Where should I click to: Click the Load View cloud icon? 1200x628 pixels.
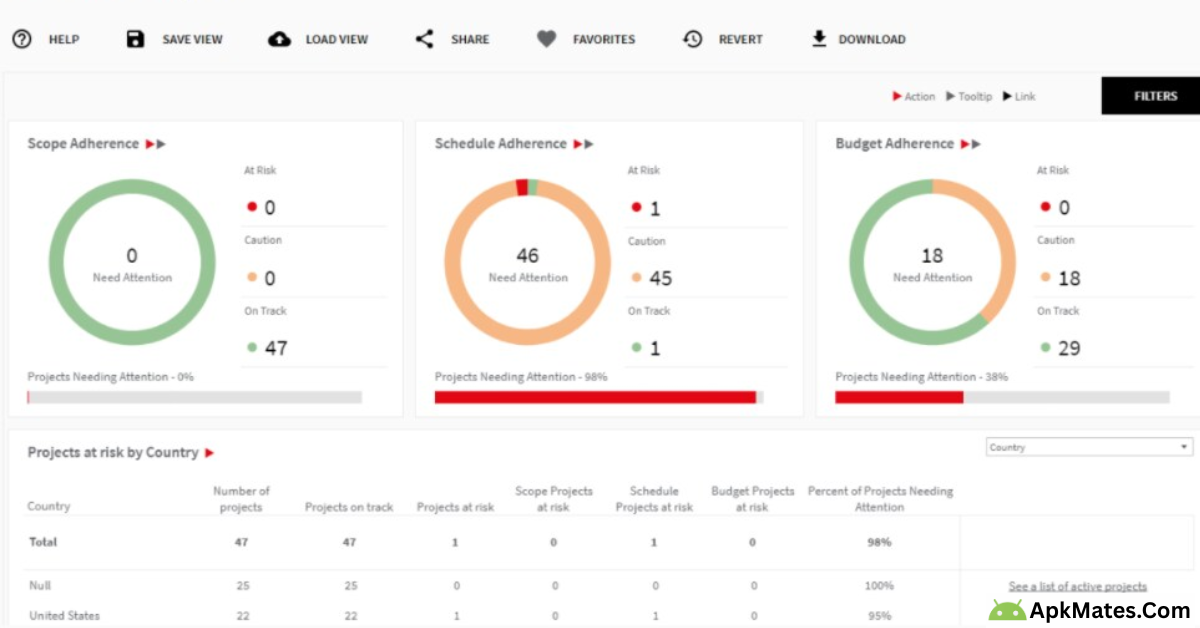pyautogui.click(x=280, y=39)
